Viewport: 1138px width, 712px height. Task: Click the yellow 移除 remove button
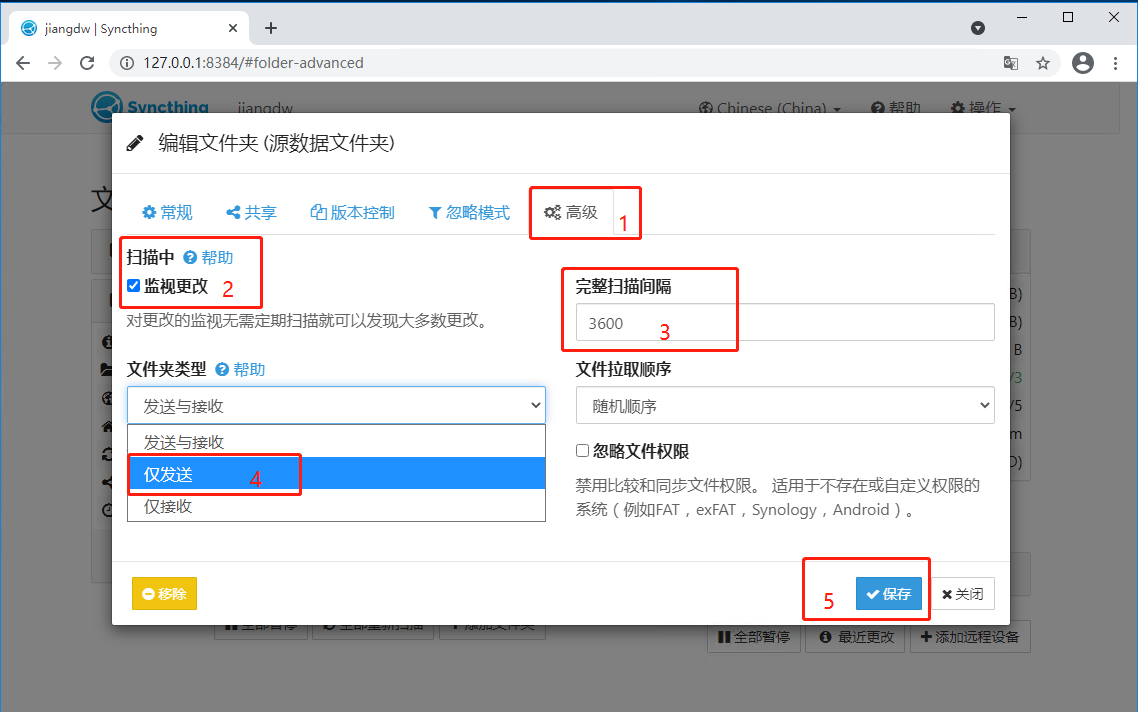[x=164, y=593]
